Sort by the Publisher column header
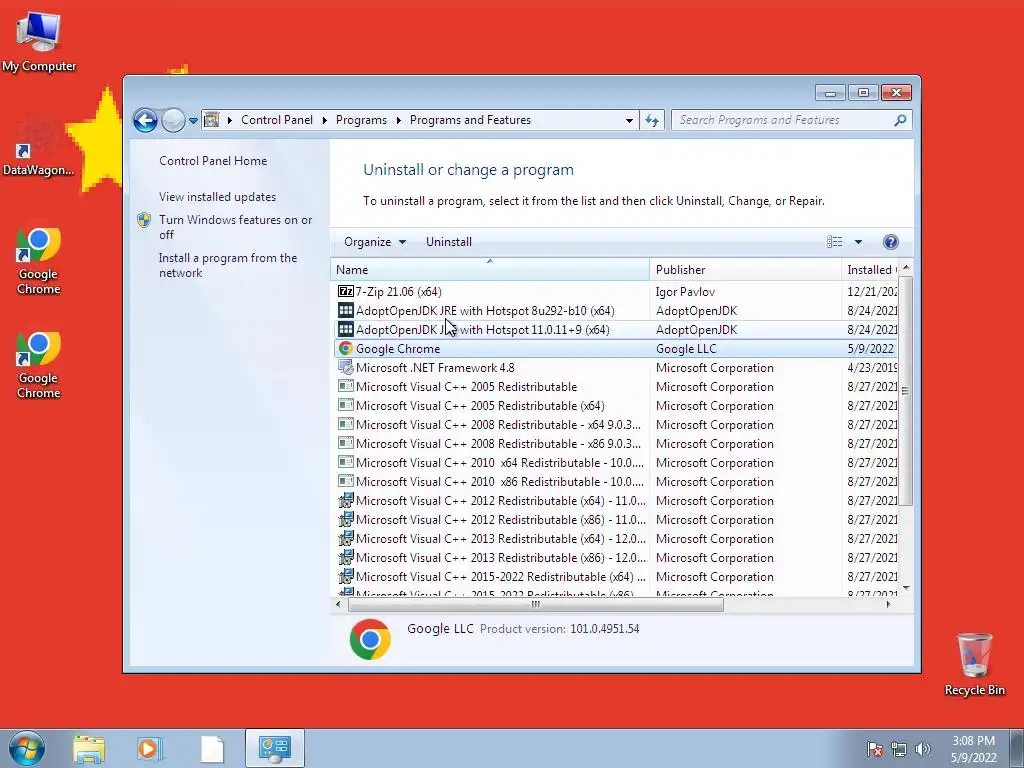 745,269
